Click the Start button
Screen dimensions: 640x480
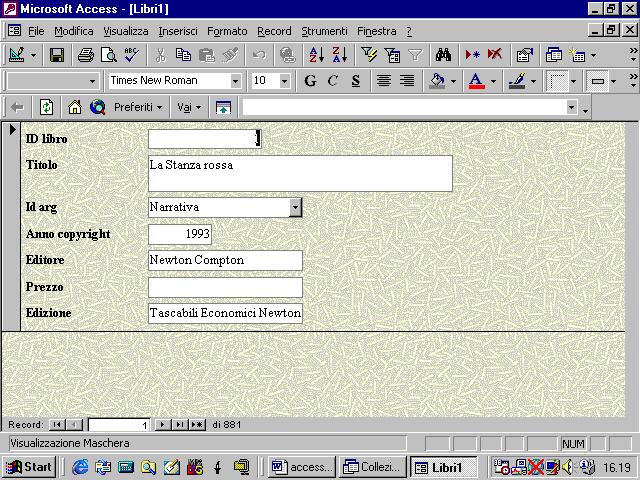[29, 467]
